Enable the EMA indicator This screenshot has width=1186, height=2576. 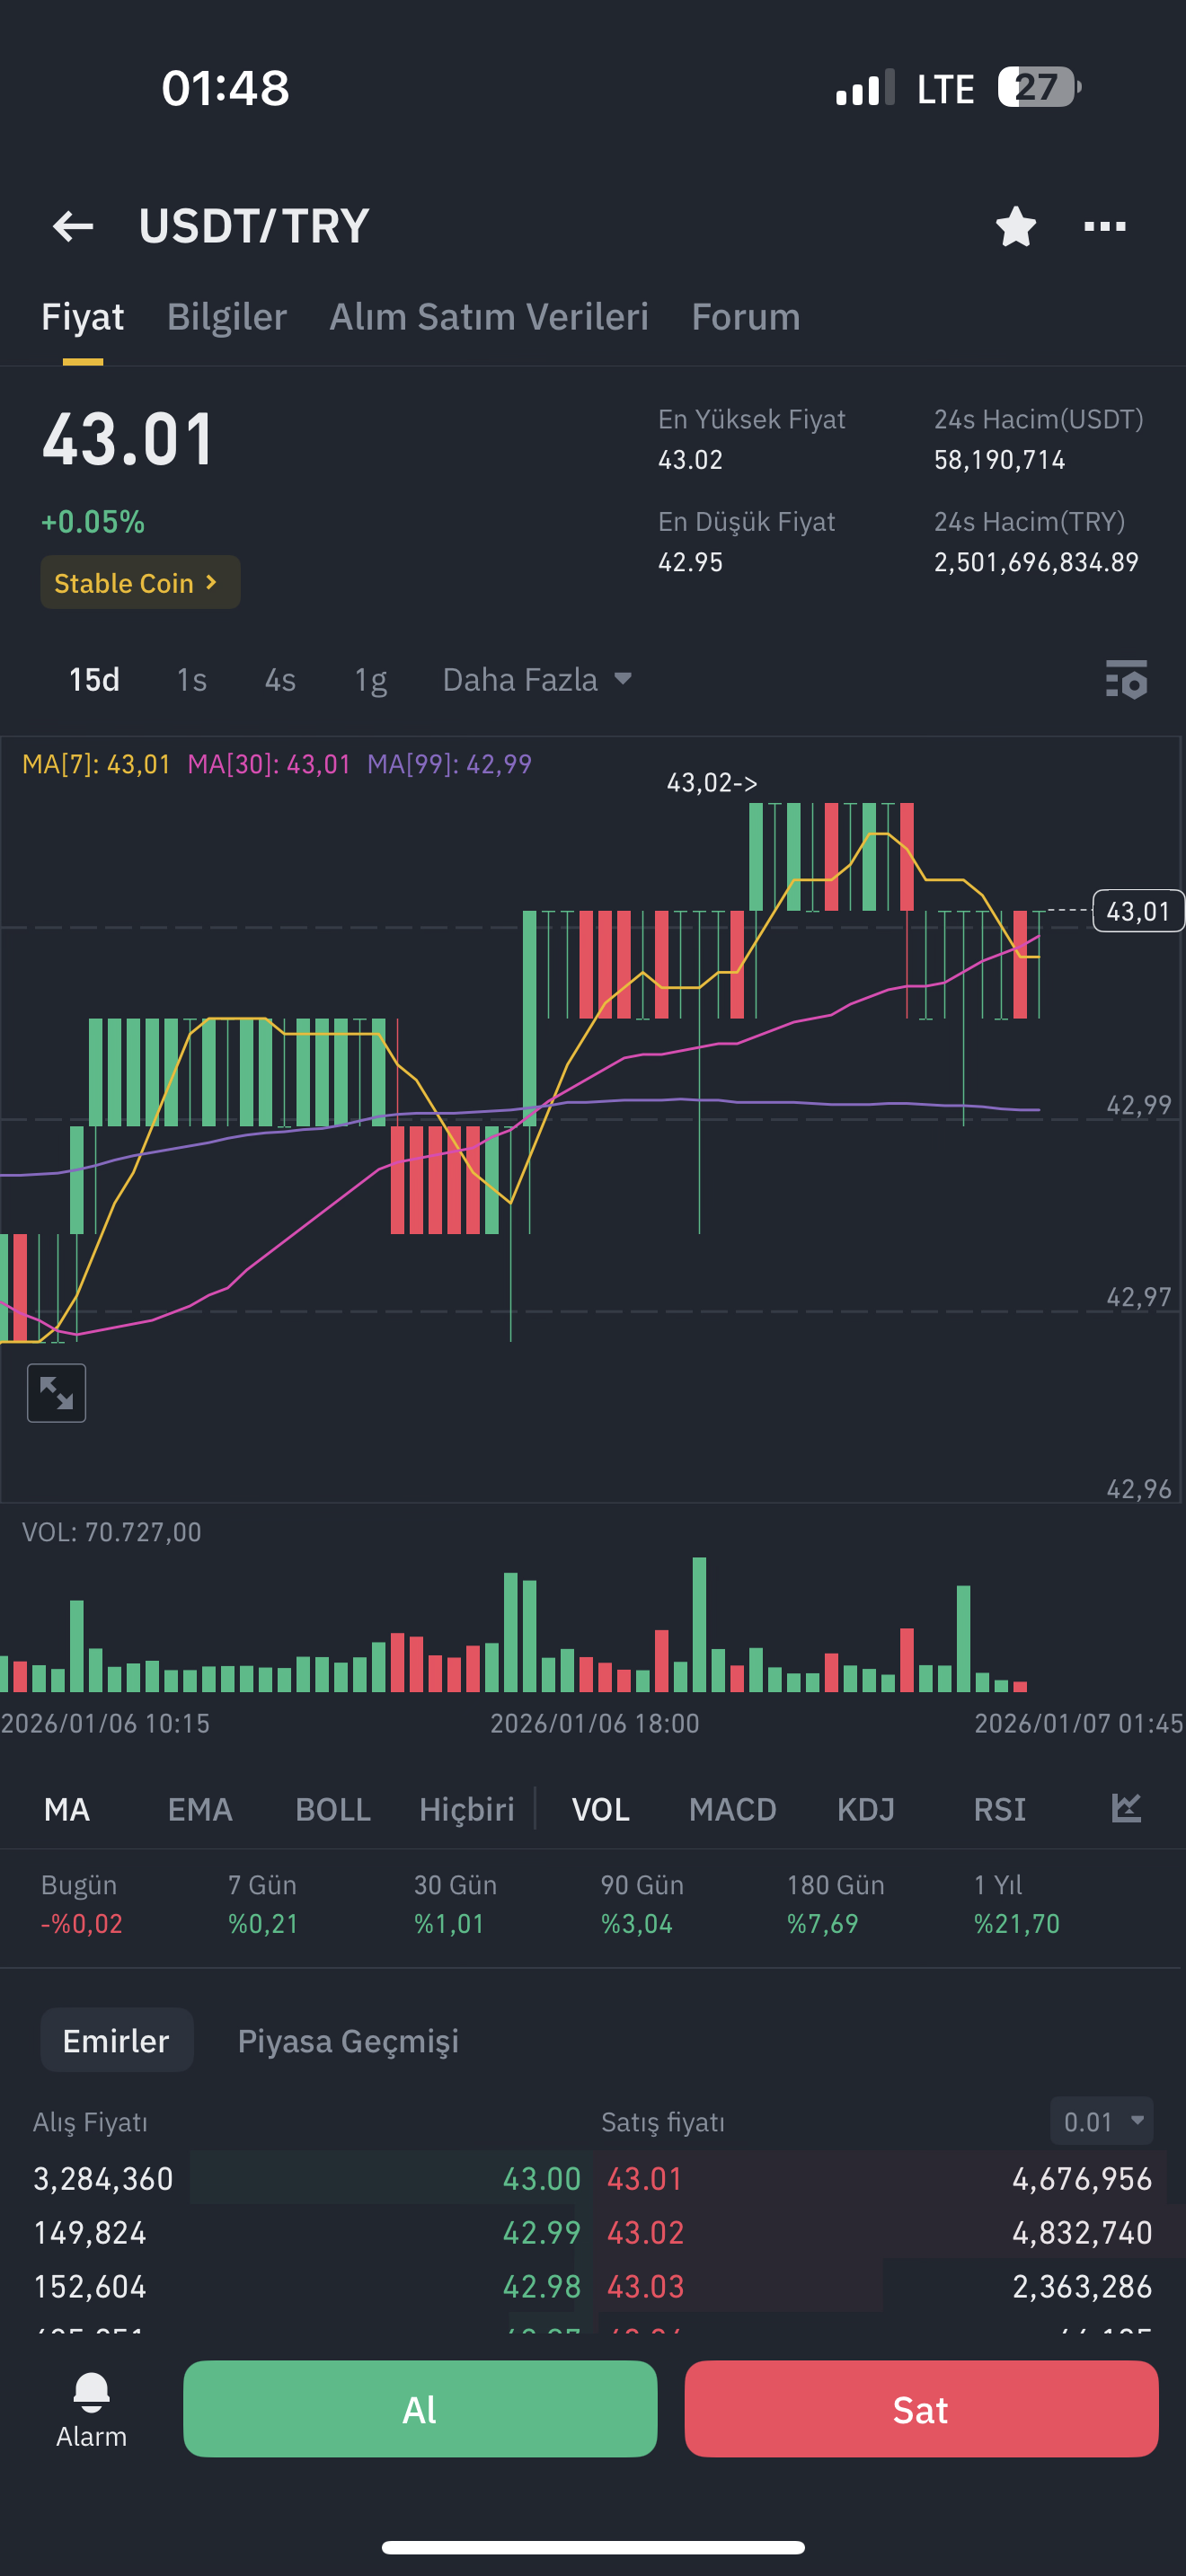coord(200,1809)
